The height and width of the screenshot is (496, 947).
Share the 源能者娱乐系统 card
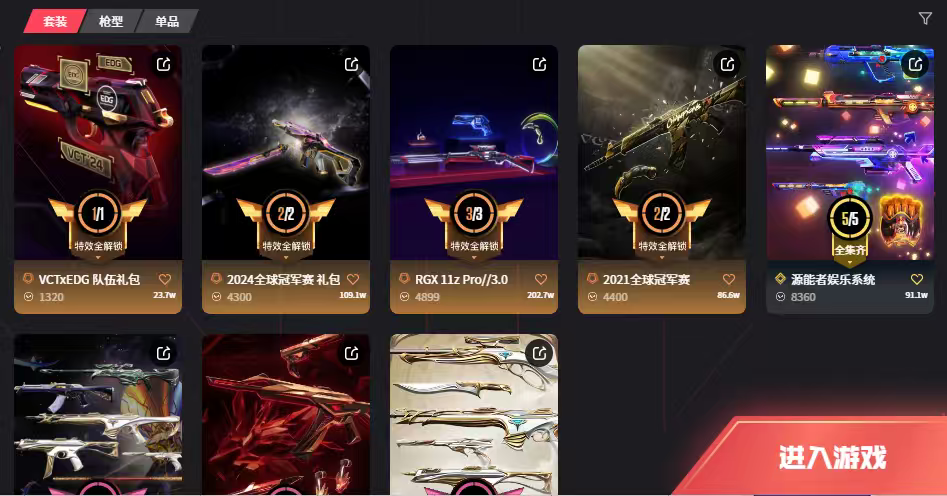pos(915,64)
